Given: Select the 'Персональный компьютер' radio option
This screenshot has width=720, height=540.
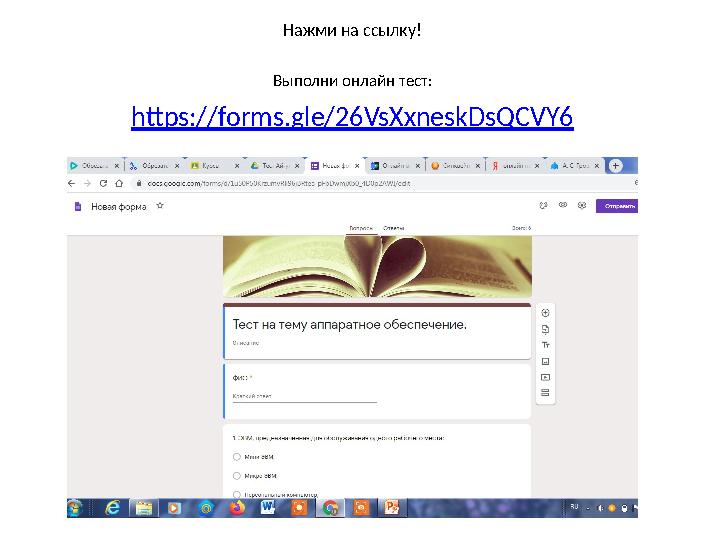Looking at the screenshot, I should 236,495.
